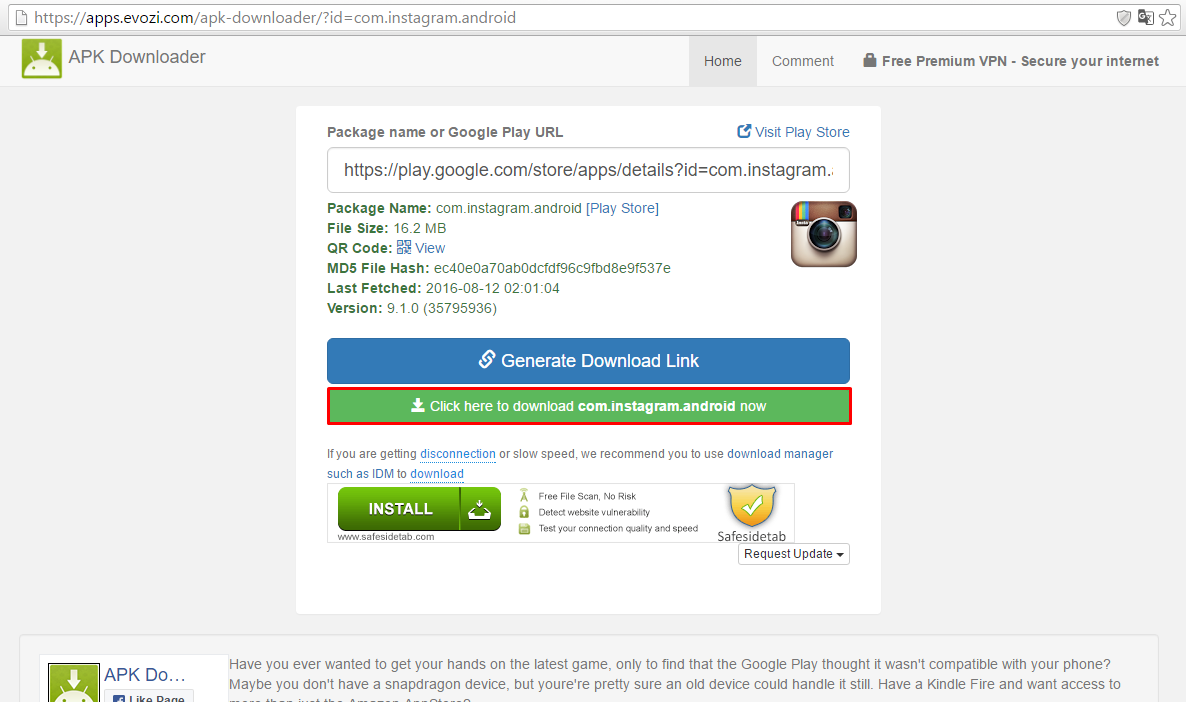The width and height of the screenshot is (1186, 702).
Task: Click the APK Do... Facebook page title
Action: coord(144,674)
